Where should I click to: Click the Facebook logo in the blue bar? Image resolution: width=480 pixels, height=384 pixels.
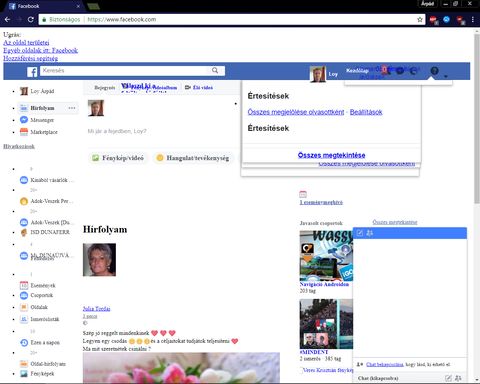32,71
